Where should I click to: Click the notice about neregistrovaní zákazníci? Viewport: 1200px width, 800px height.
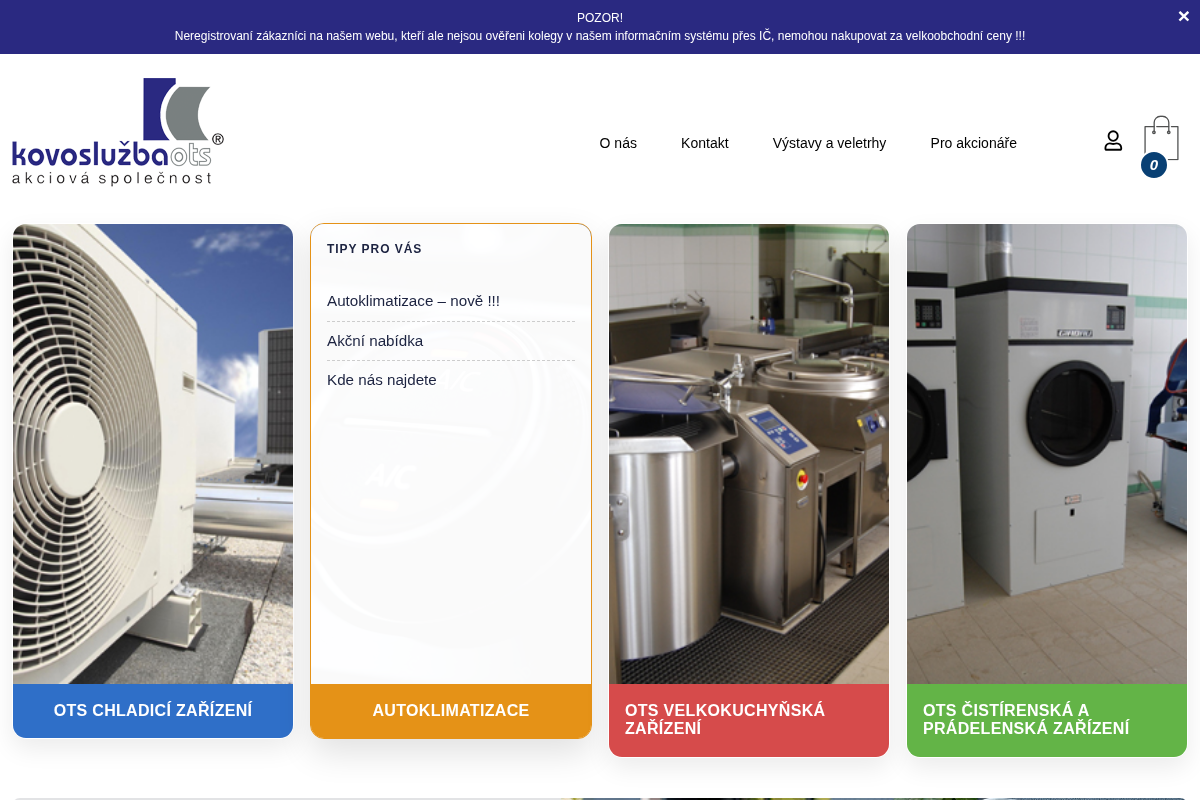[600, 36]
